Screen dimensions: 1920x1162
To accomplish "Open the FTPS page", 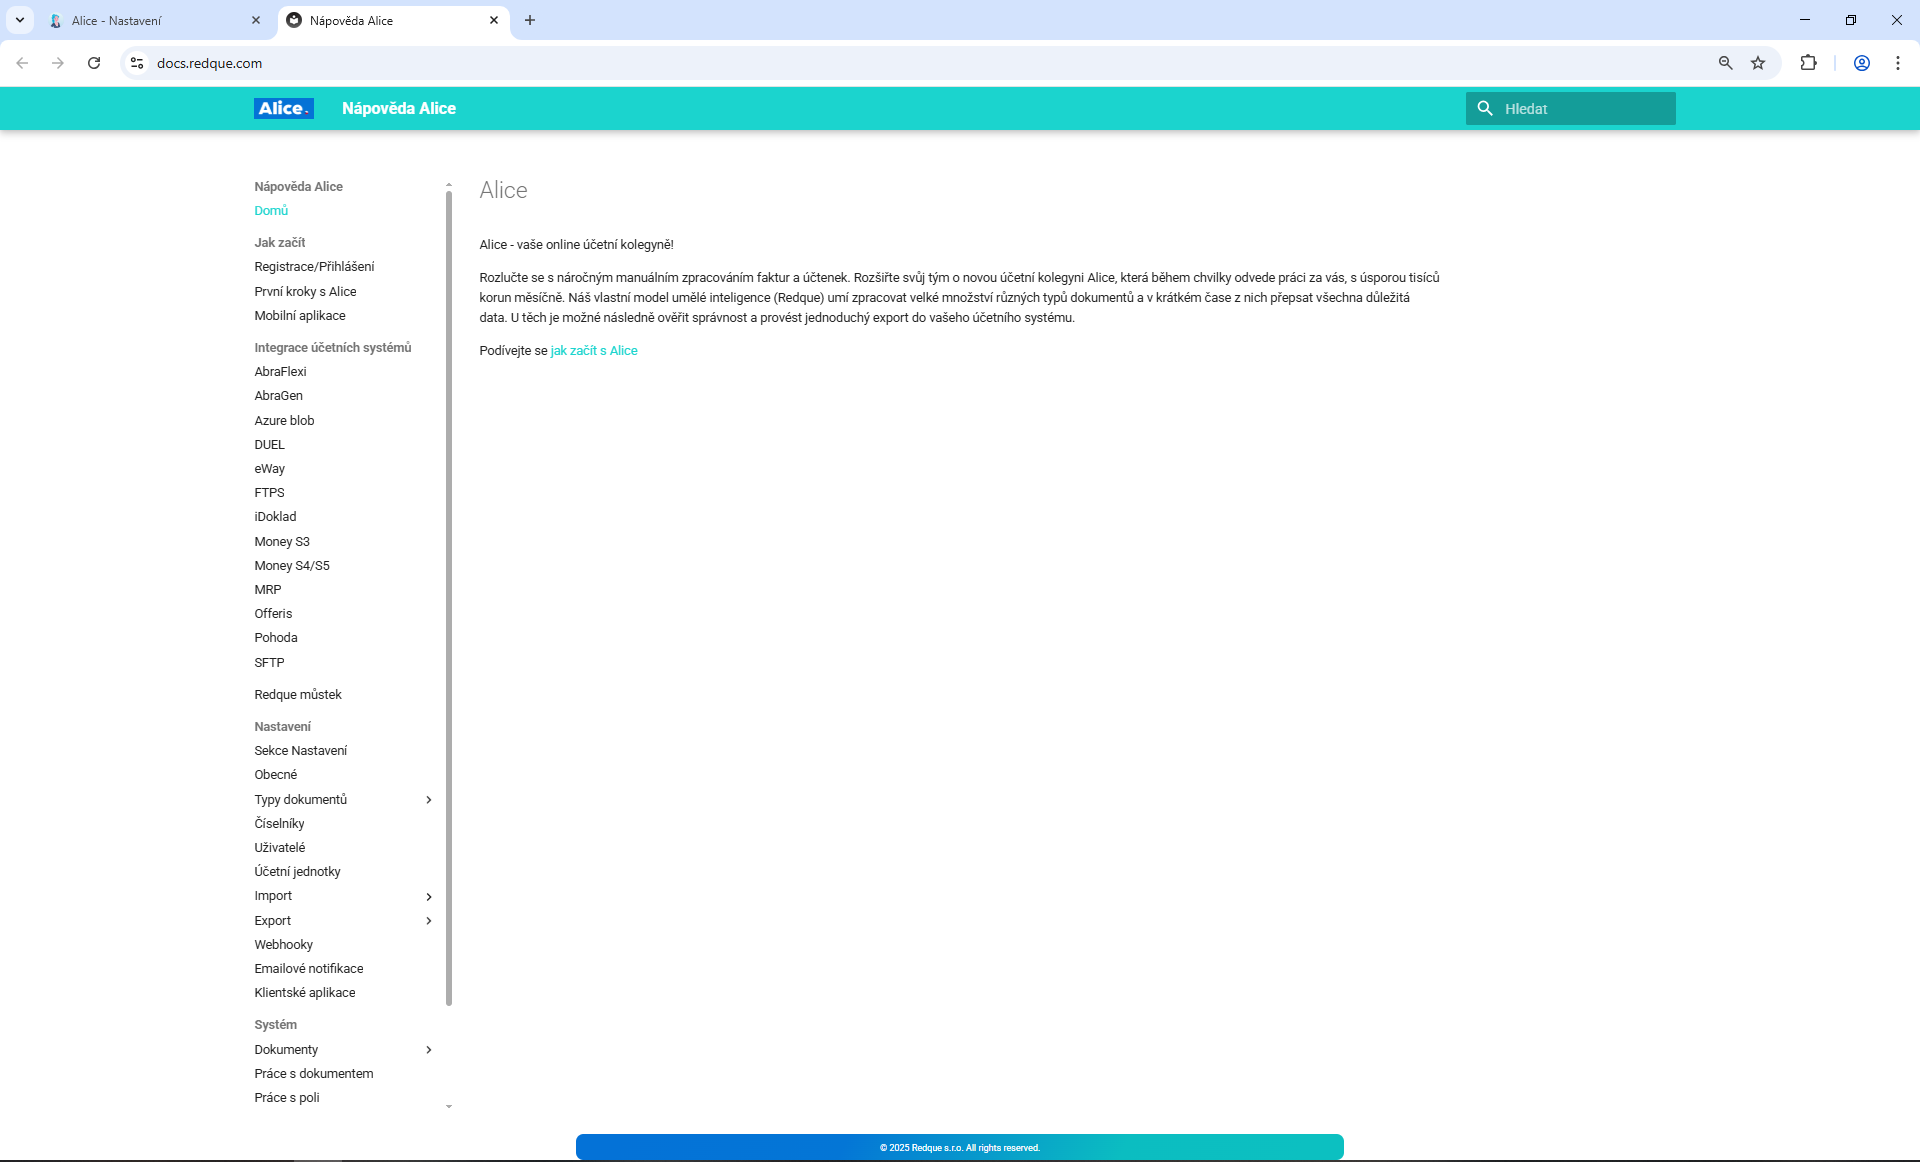I will [x=269, y=493].
